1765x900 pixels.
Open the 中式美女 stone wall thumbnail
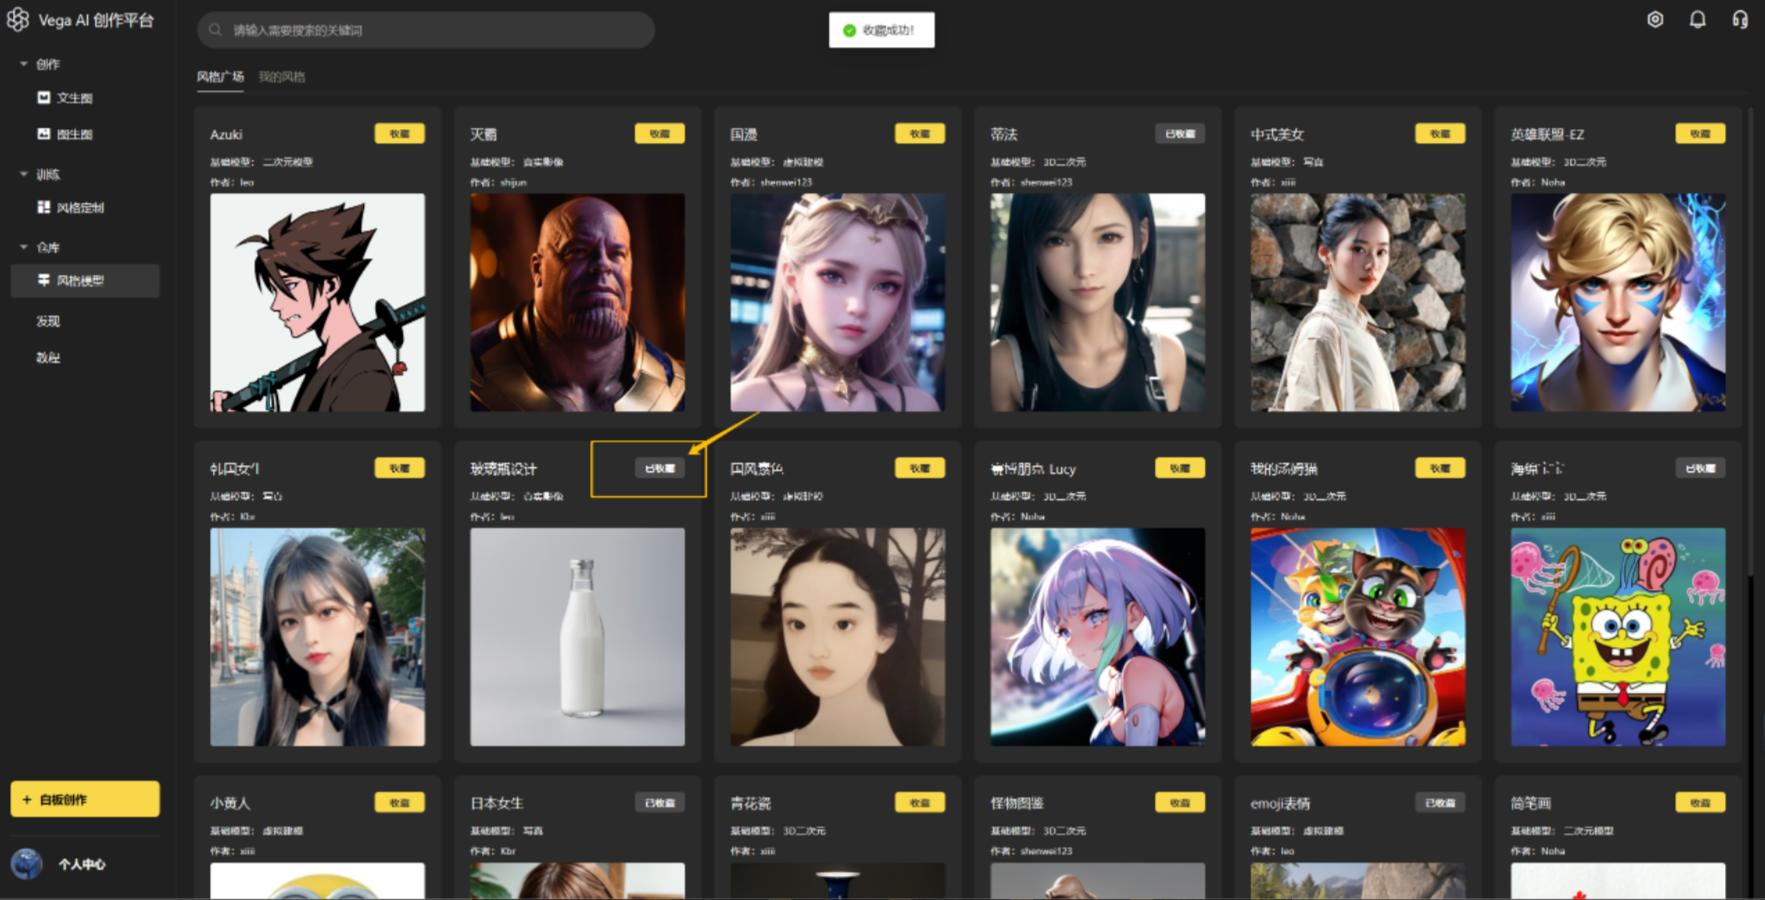(1358, 302)
